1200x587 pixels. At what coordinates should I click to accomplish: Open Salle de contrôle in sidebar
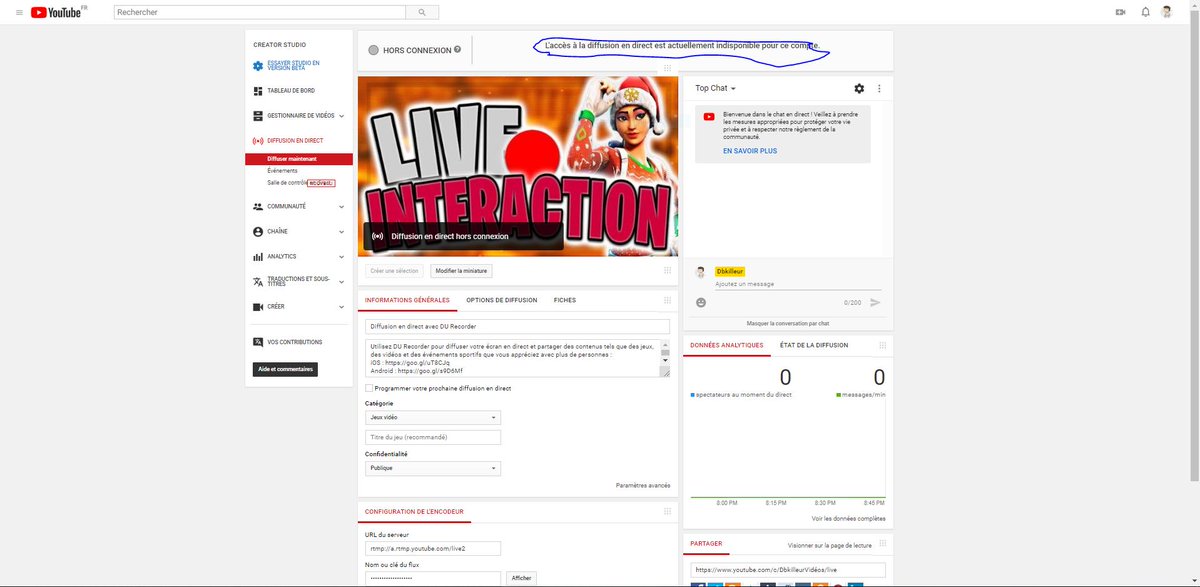(287, 183)
